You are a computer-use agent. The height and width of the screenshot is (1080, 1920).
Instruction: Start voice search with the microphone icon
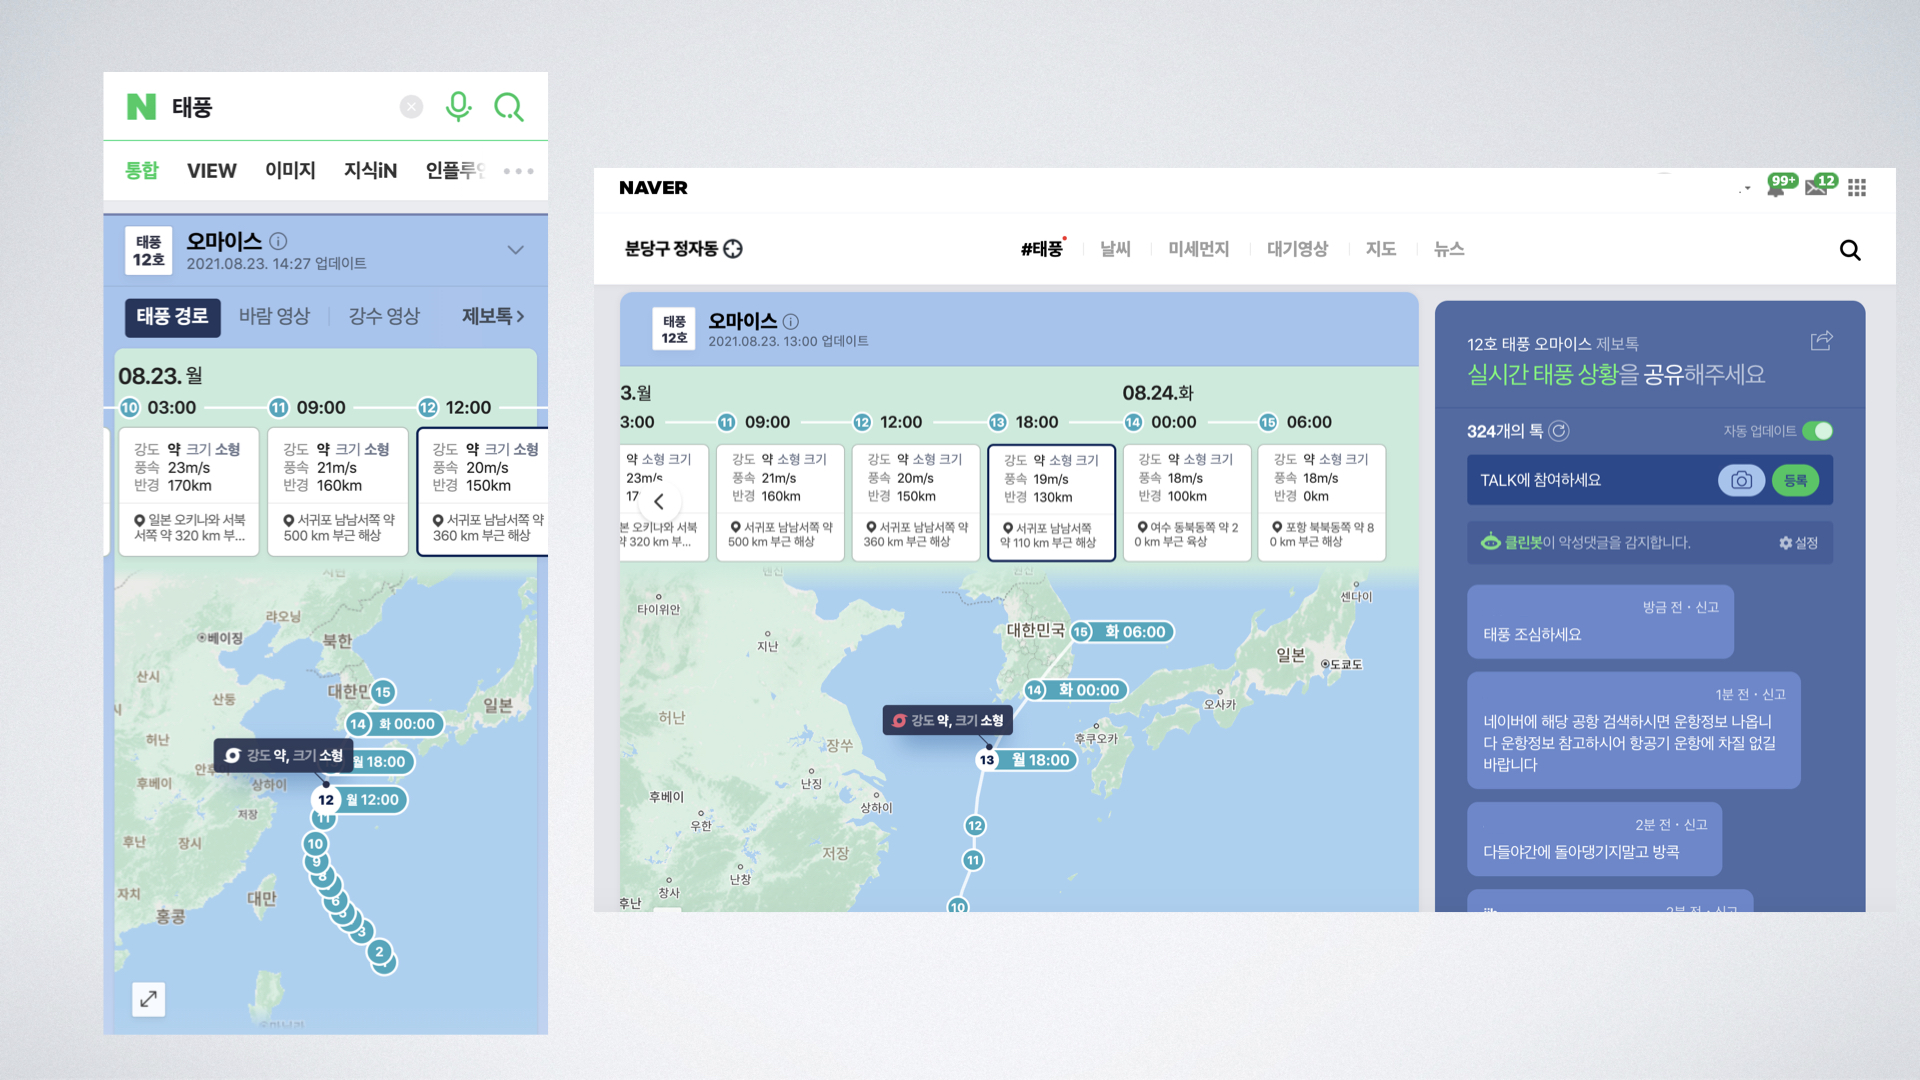point(458,106)
